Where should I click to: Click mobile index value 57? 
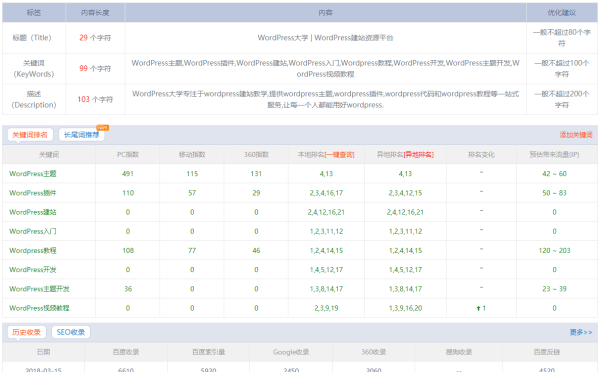click(x=192, y=193)
